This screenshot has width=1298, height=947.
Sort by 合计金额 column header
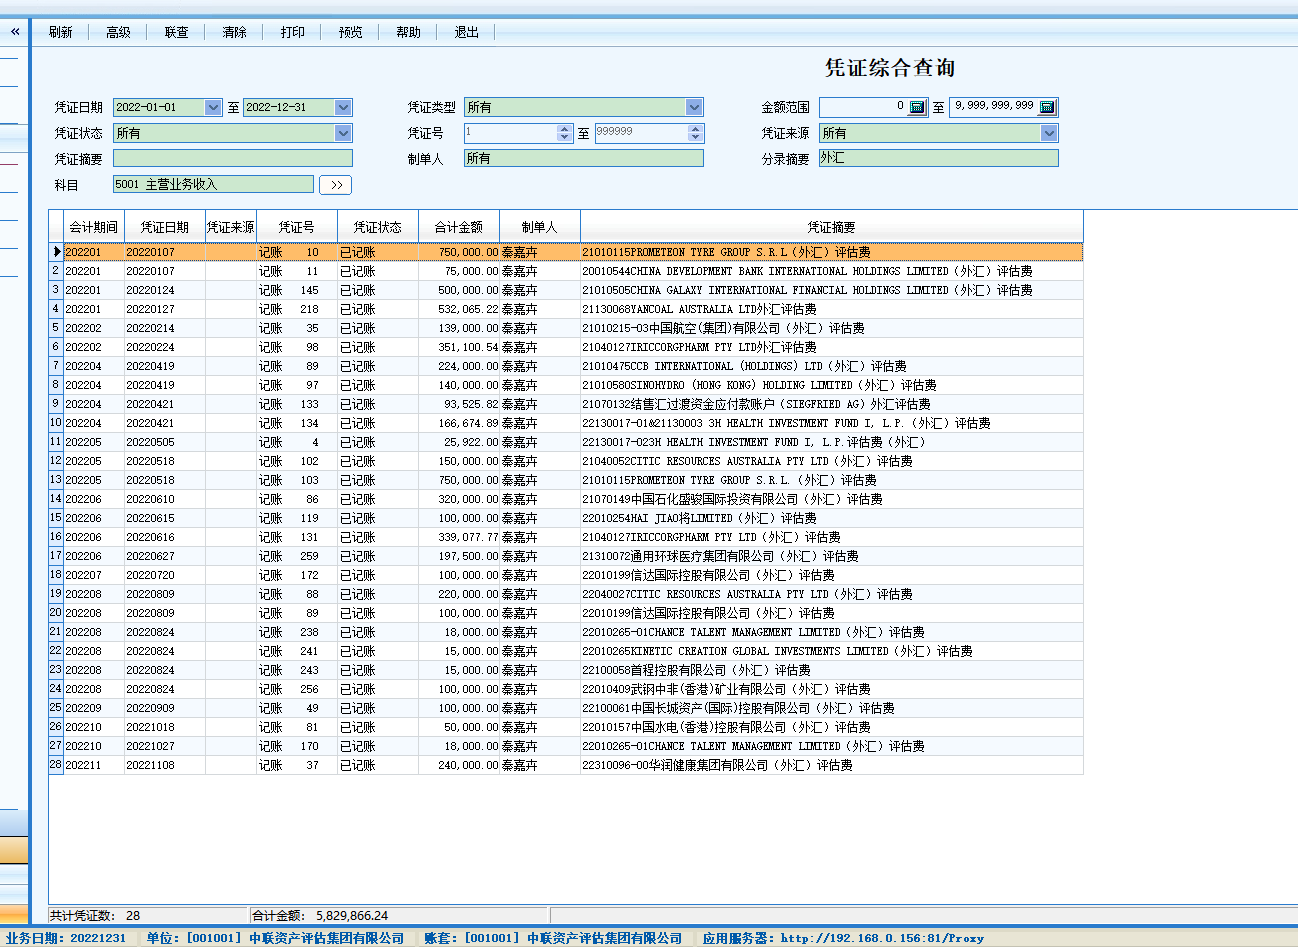[x=458, y=227]
